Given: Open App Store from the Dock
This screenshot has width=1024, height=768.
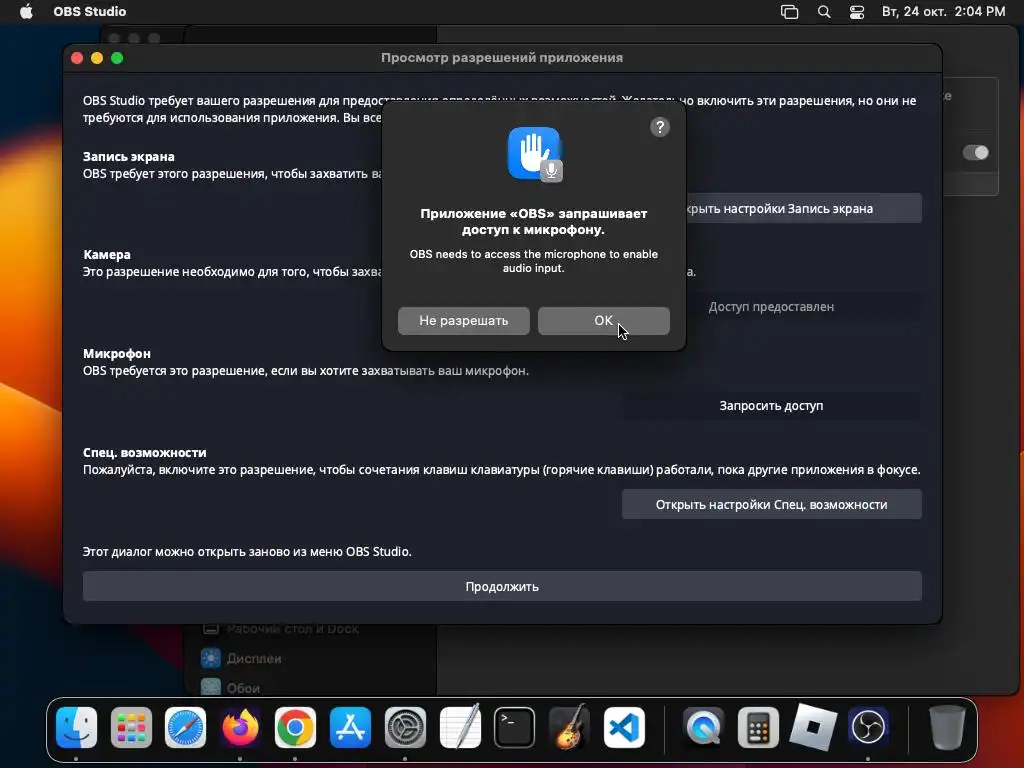Looking at the screenshot, I should pos(350,727).
